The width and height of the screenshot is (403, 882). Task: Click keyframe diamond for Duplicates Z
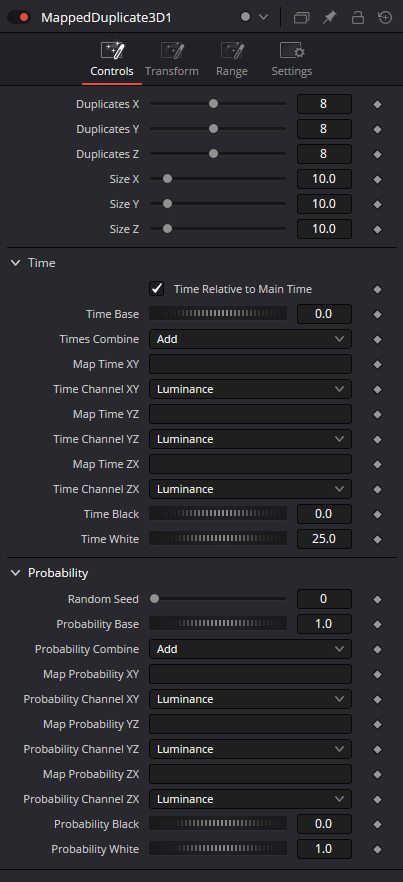[x=378, y=155]
